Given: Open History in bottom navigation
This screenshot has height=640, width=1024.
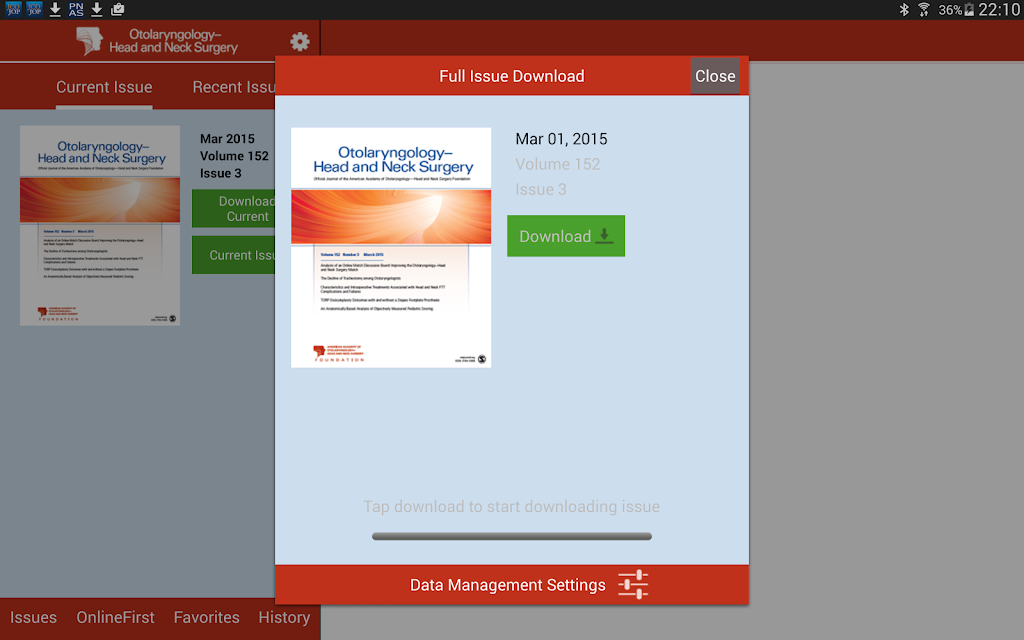Looking at the screenshot, I should tap(284, 617).
